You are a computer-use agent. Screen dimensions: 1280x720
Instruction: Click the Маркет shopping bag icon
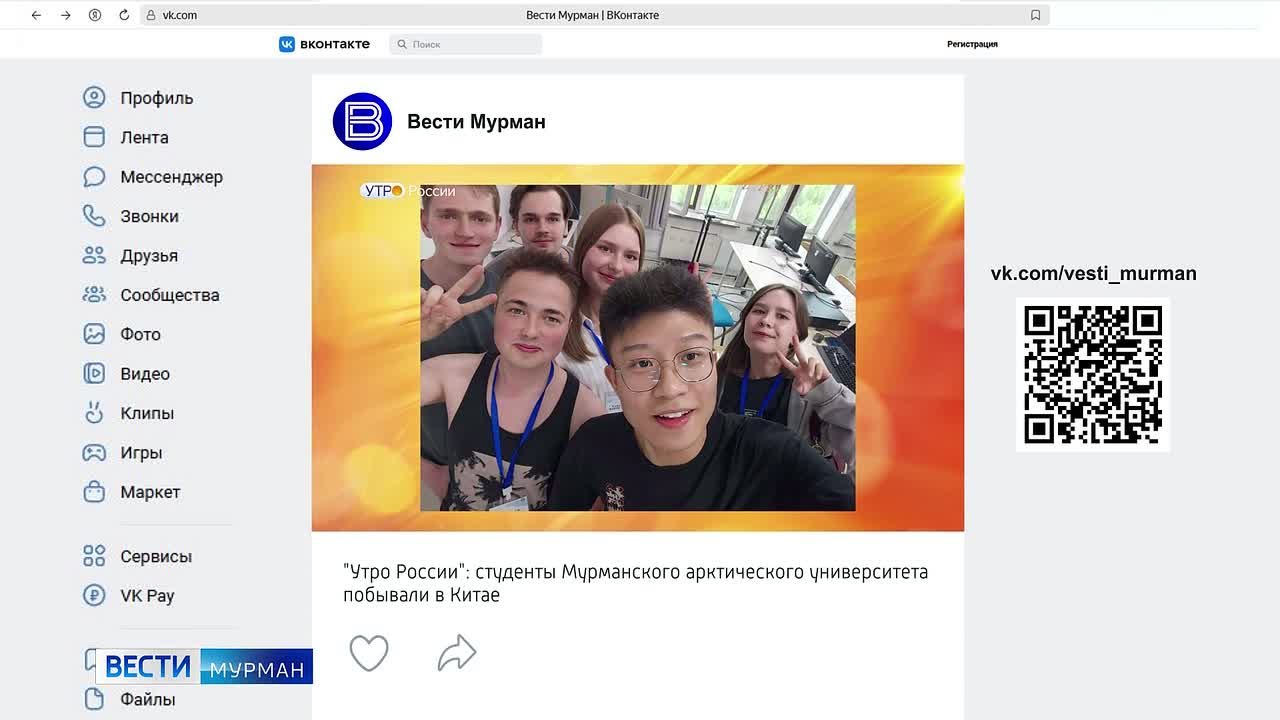point(94,491)
